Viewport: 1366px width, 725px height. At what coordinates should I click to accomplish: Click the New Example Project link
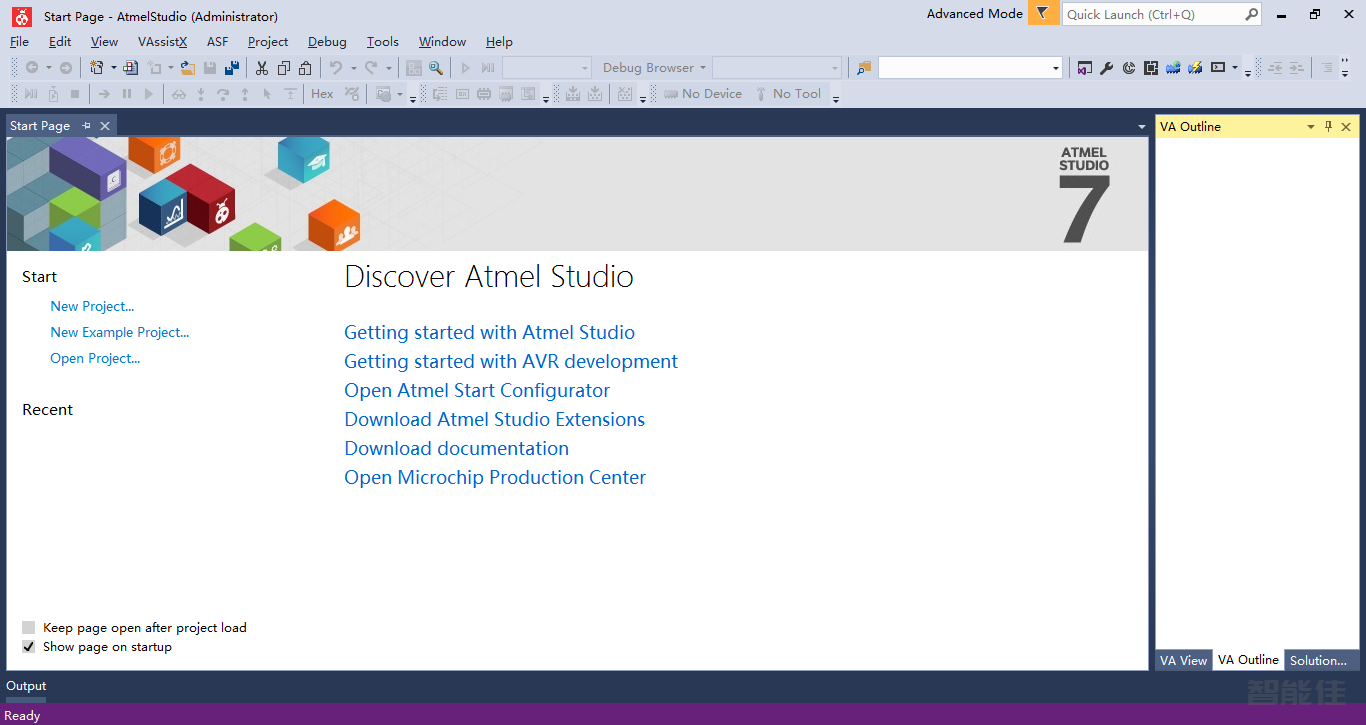coord(120,333)
